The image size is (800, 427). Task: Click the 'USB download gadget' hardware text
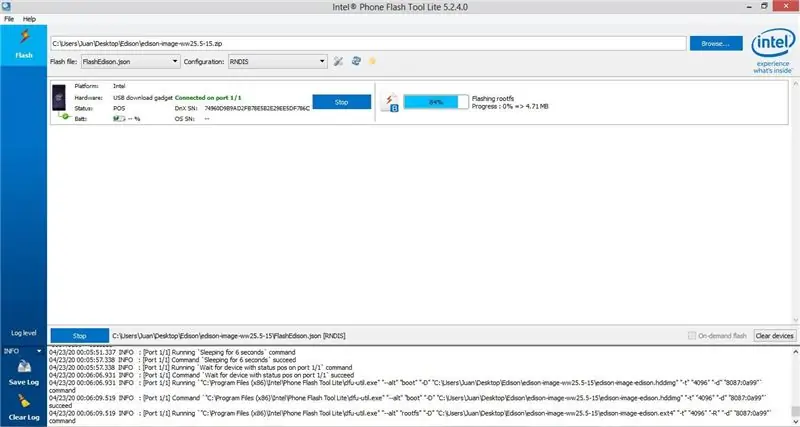(143, 97)
